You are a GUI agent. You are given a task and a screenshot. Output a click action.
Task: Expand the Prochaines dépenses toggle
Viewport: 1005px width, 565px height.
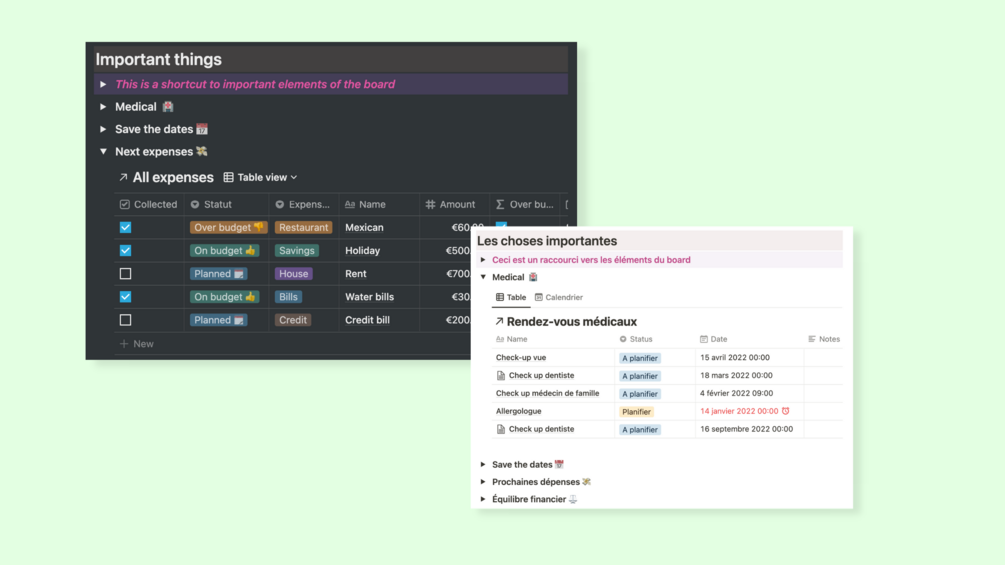483,482
